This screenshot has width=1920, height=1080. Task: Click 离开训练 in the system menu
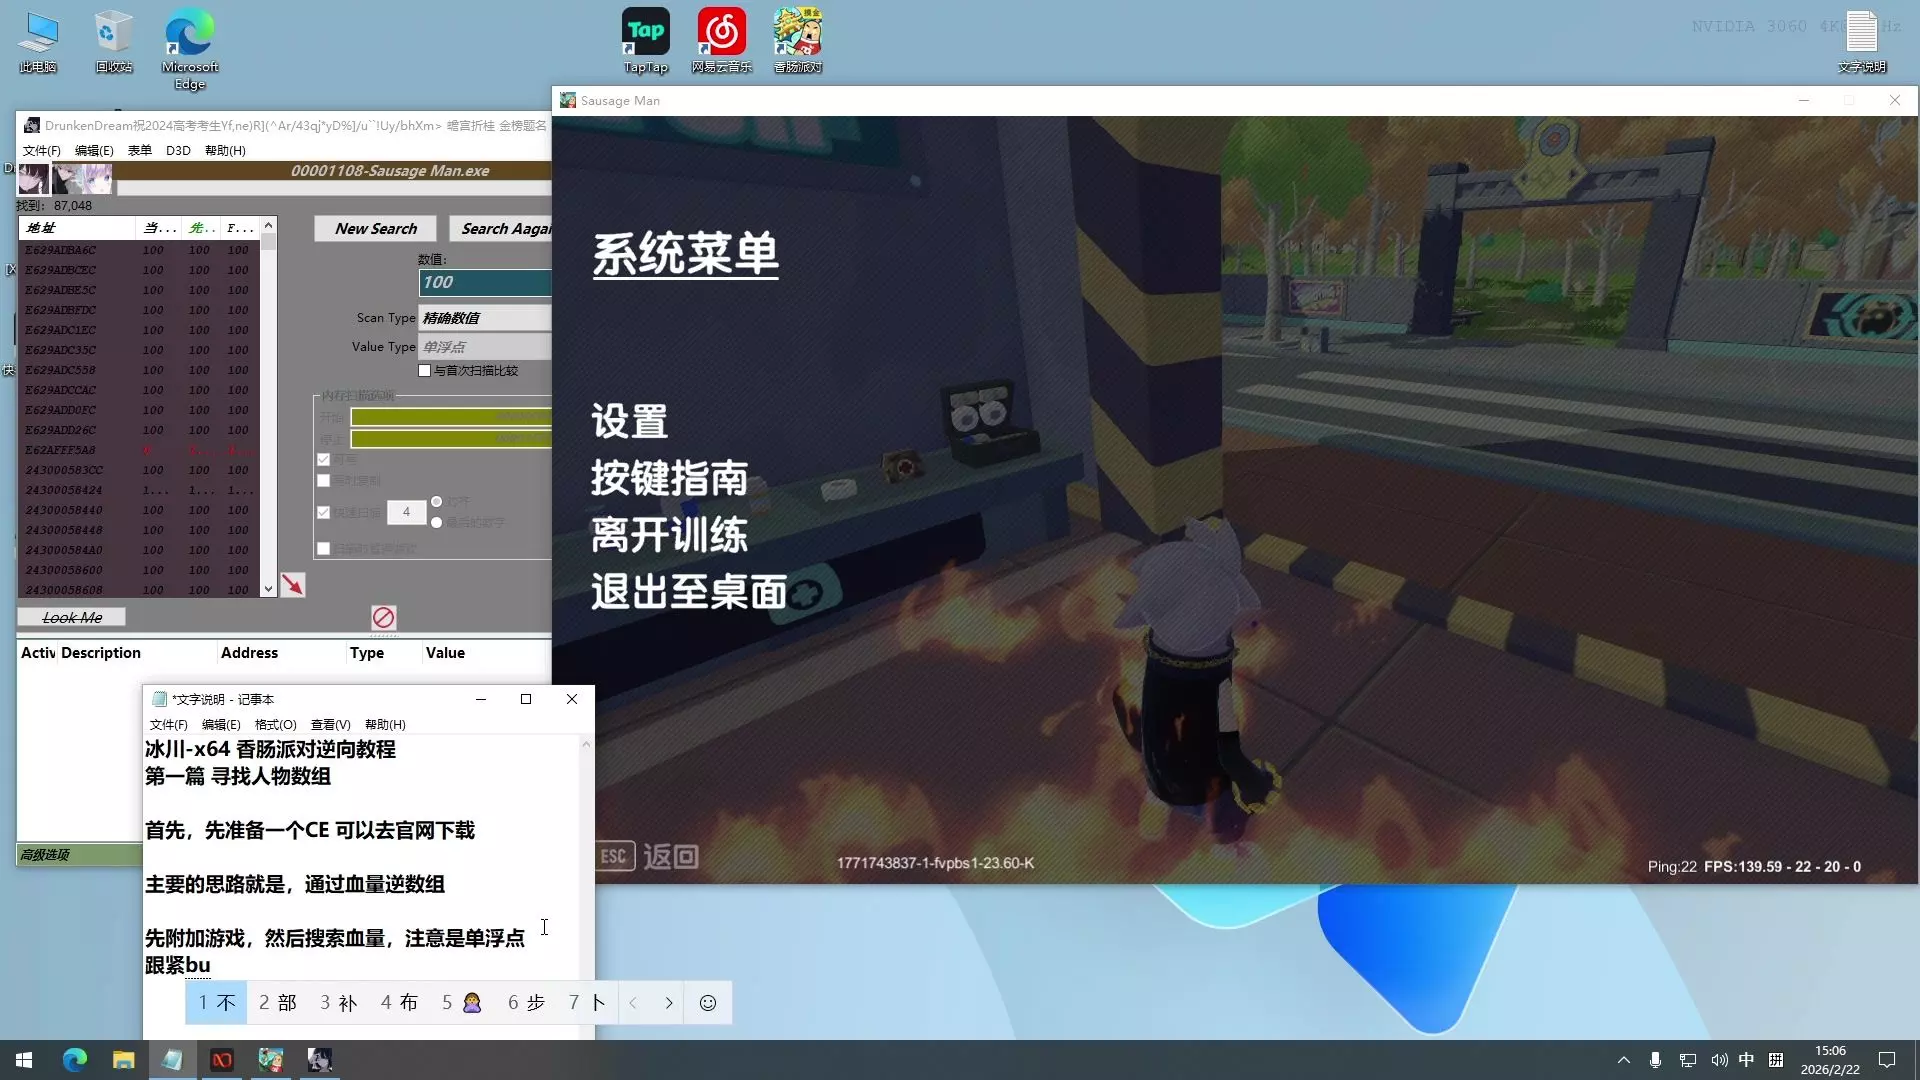click(x=669, y=536)
